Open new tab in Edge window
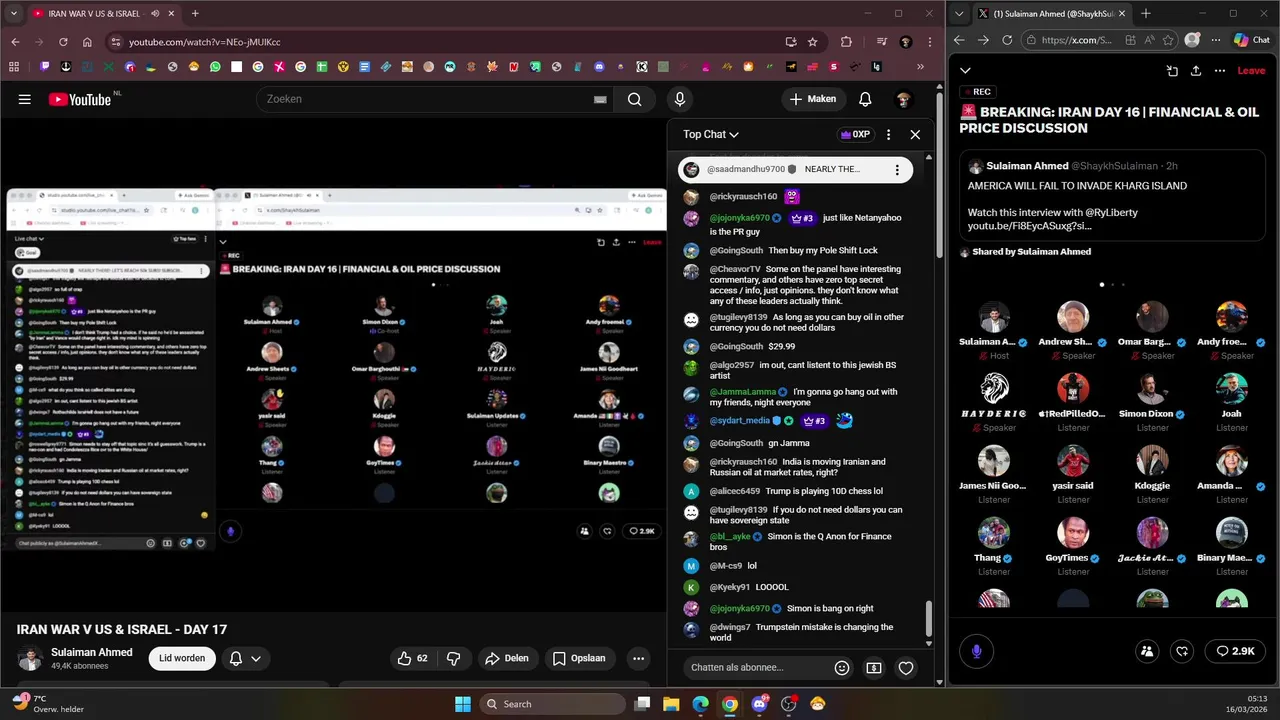The image size is (1280, 720). coord(1146,14)
